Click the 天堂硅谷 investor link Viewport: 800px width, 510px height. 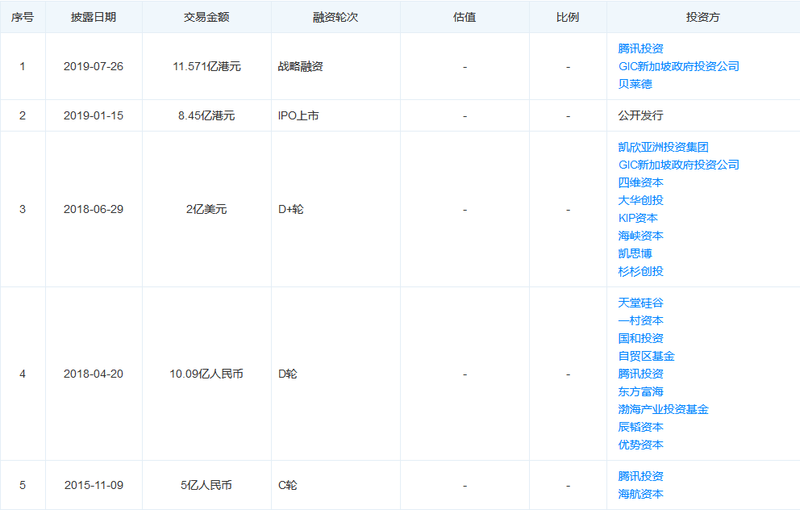click(640, 303)
